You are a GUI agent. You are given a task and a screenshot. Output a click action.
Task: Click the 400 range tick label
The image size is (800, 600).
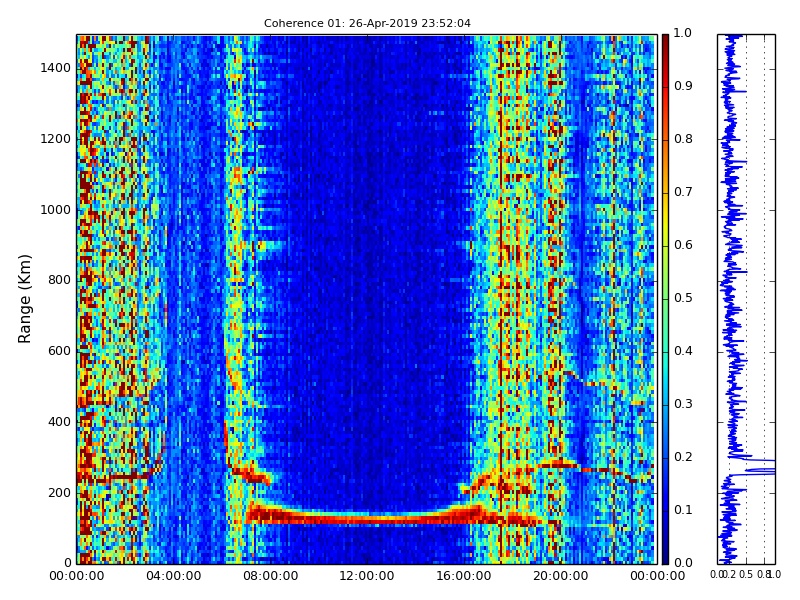[x=60, y=422]
